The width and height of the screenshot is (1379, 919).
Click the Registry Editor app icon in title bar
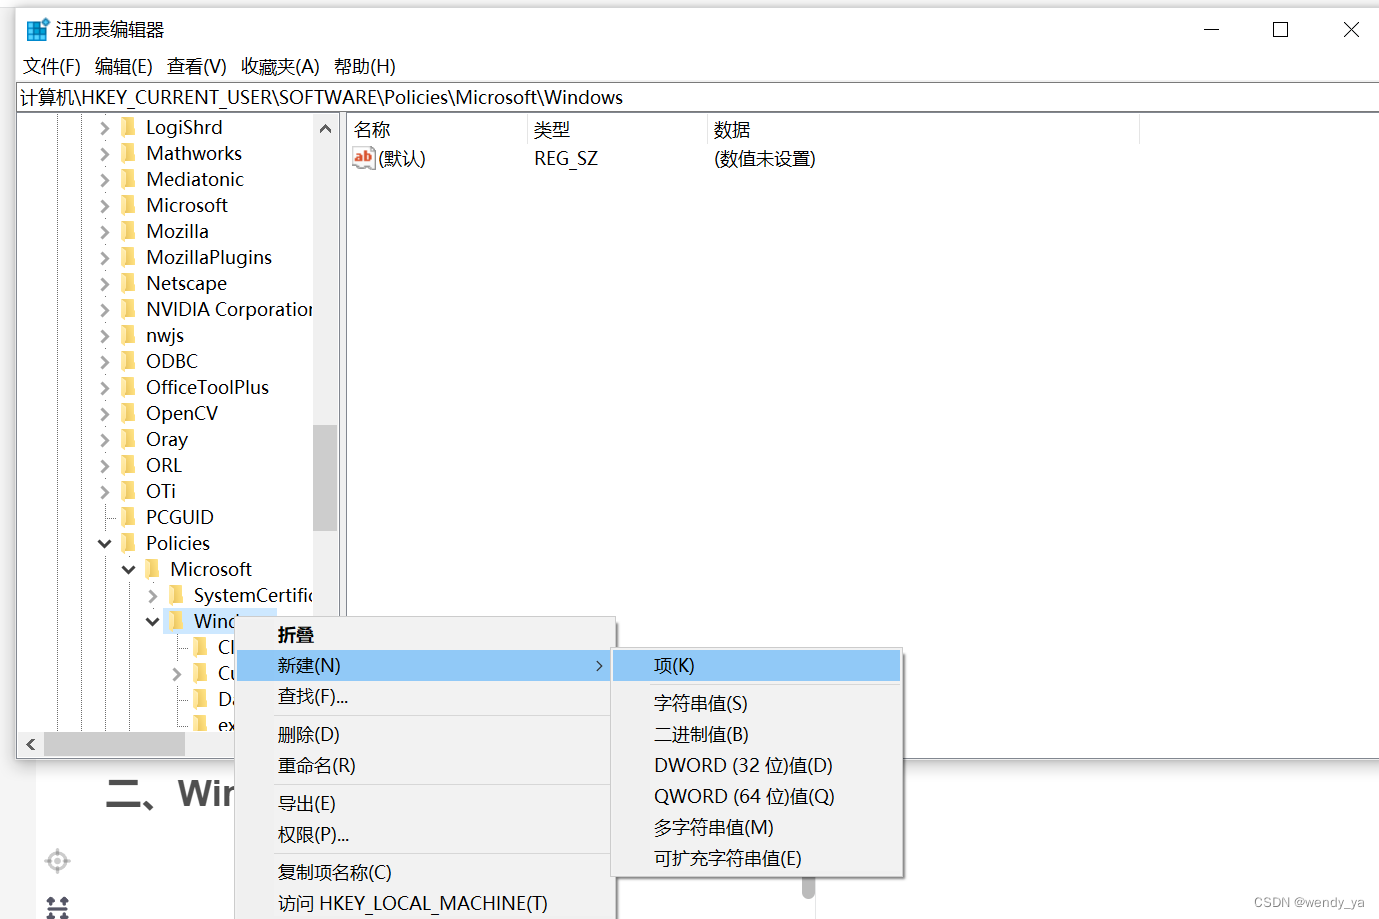pos(38,30)
